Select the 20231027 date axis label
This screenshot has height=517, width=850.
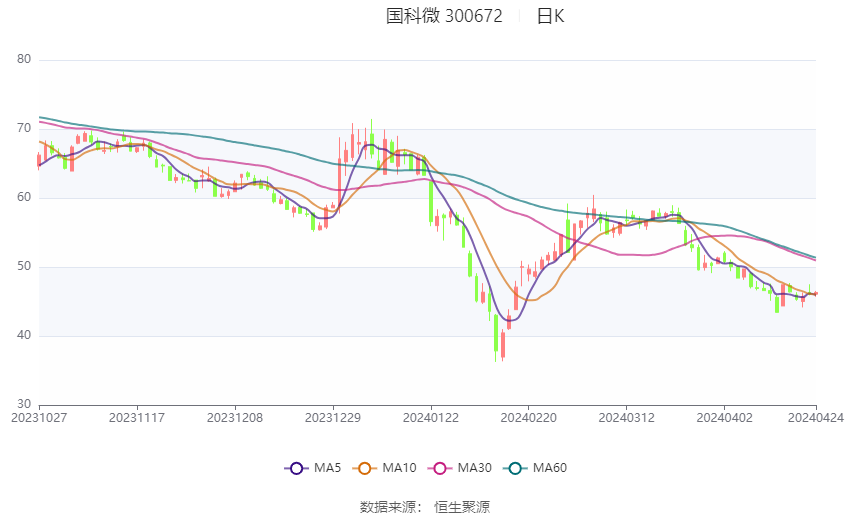click(x=39, y=418)
